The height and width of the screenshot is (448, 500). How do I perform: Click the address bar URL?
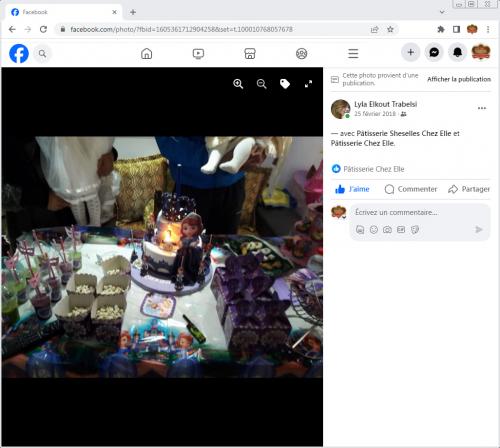[x=181, y=29]
